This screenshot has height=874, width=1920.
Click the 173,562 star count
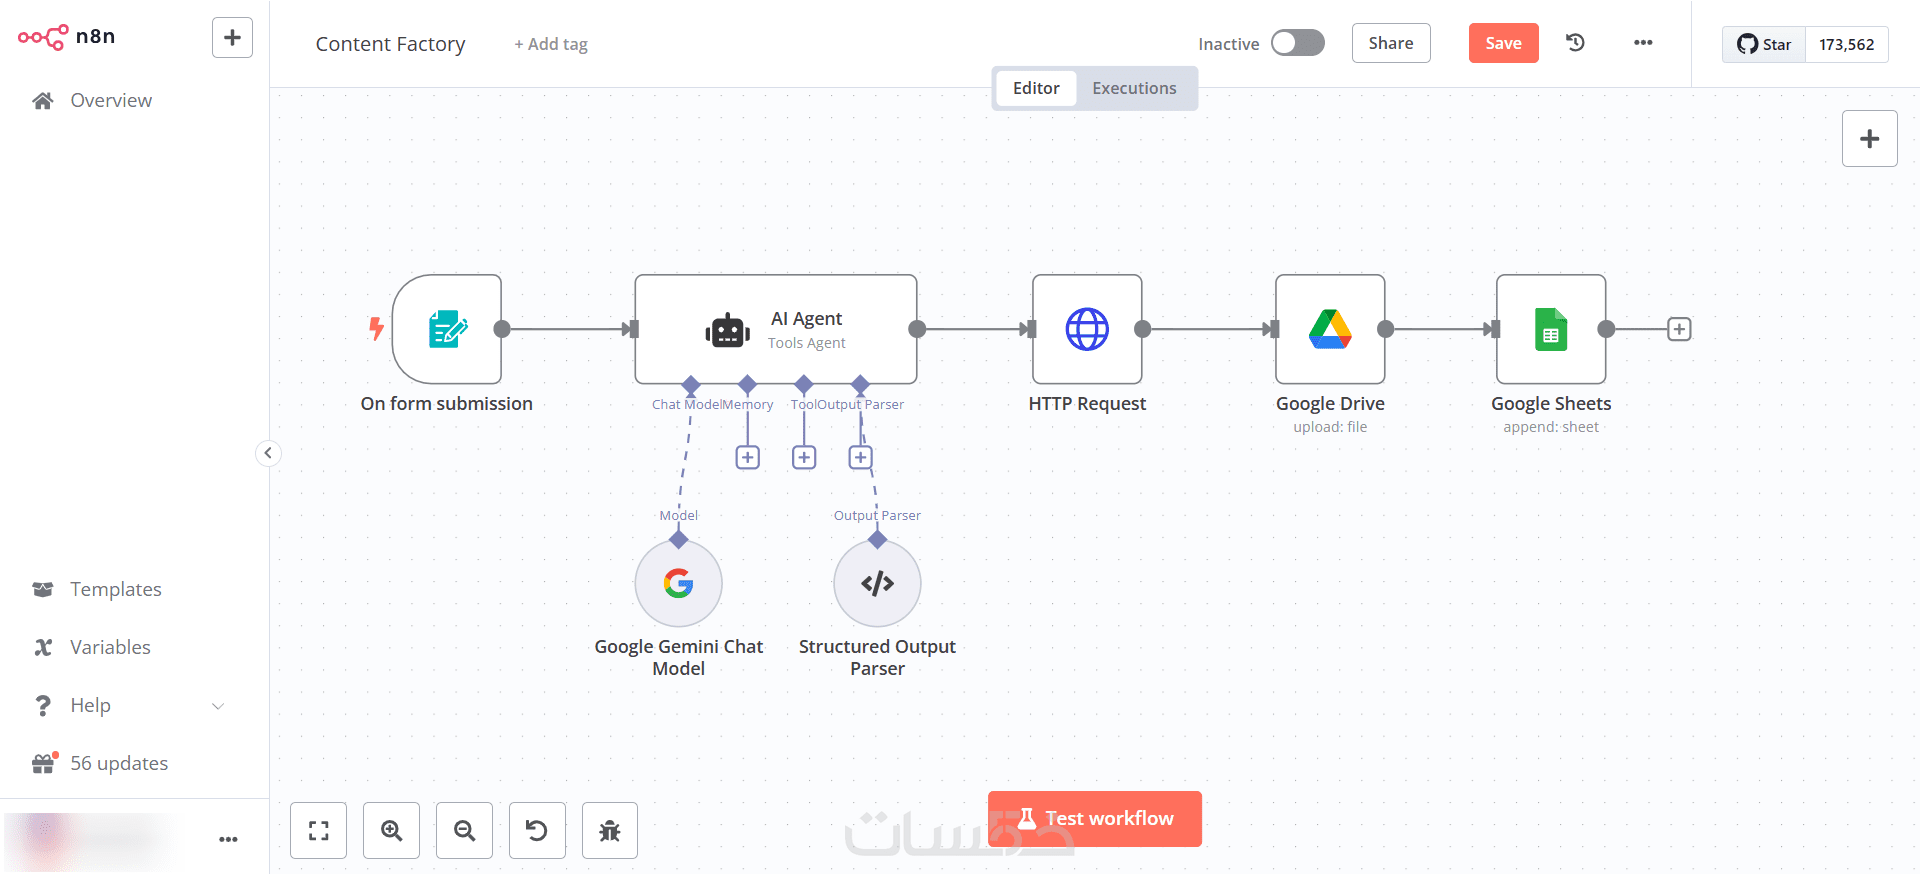click(1846, 44)
